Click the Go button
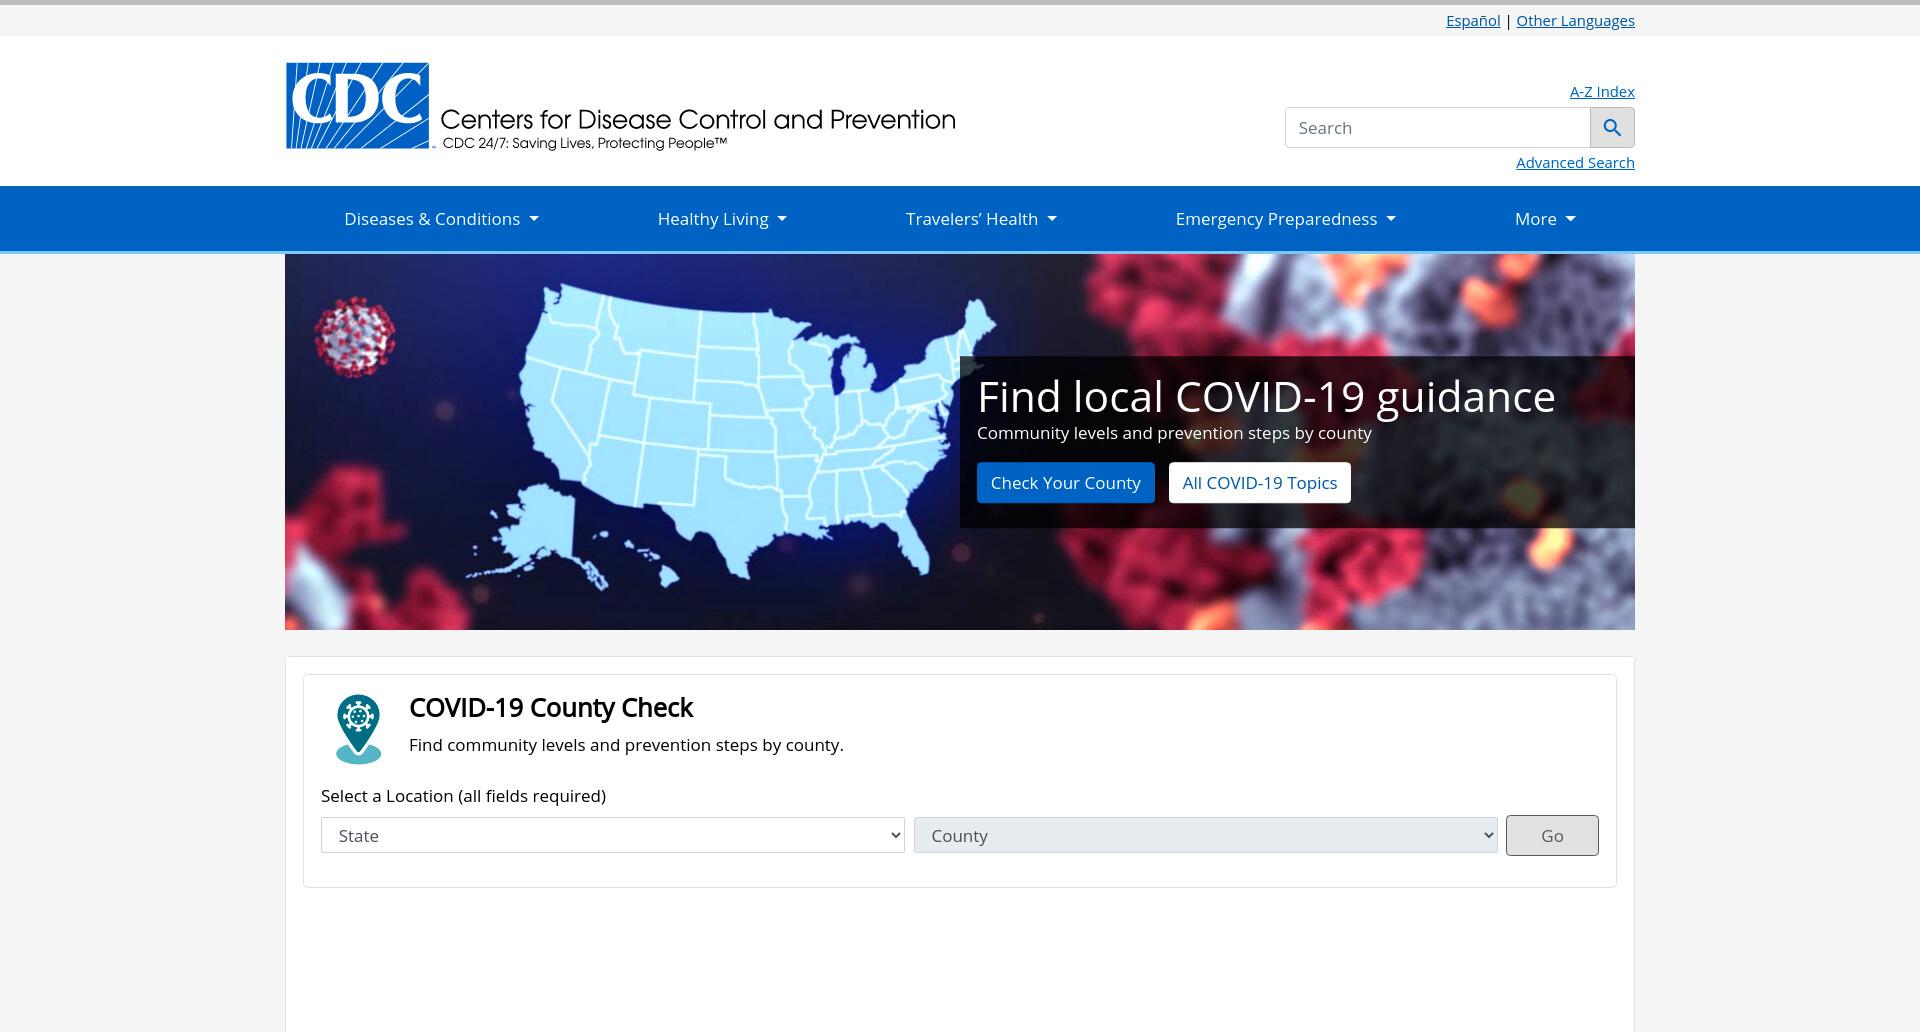 click(1552, 836)
